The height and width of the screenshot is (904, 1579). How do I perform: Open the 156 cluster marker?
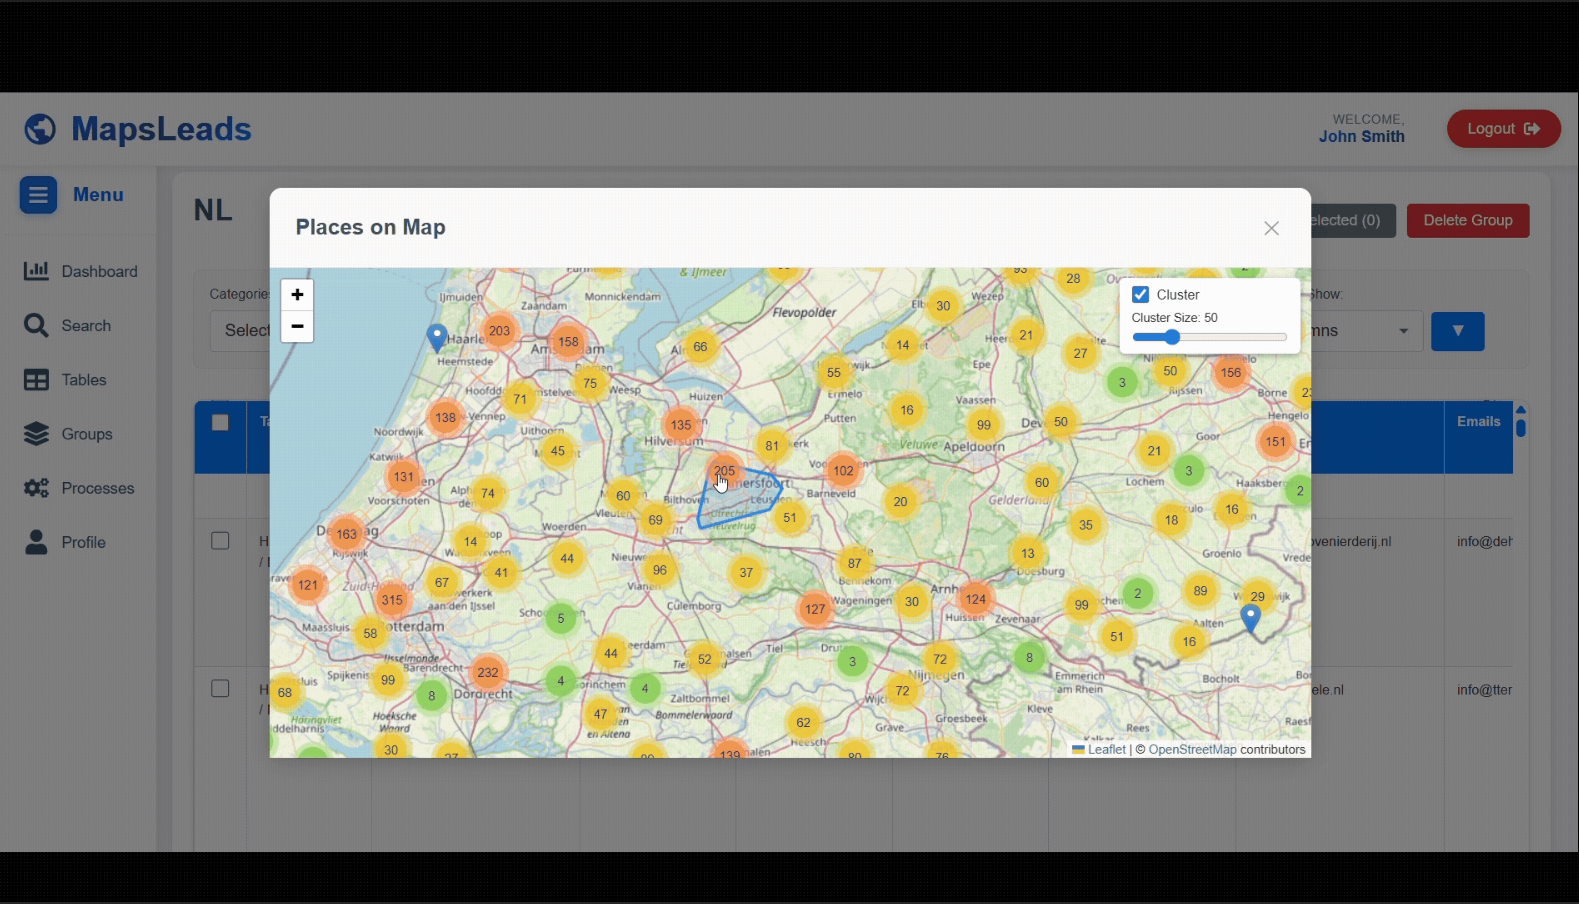coord(1231,373)
